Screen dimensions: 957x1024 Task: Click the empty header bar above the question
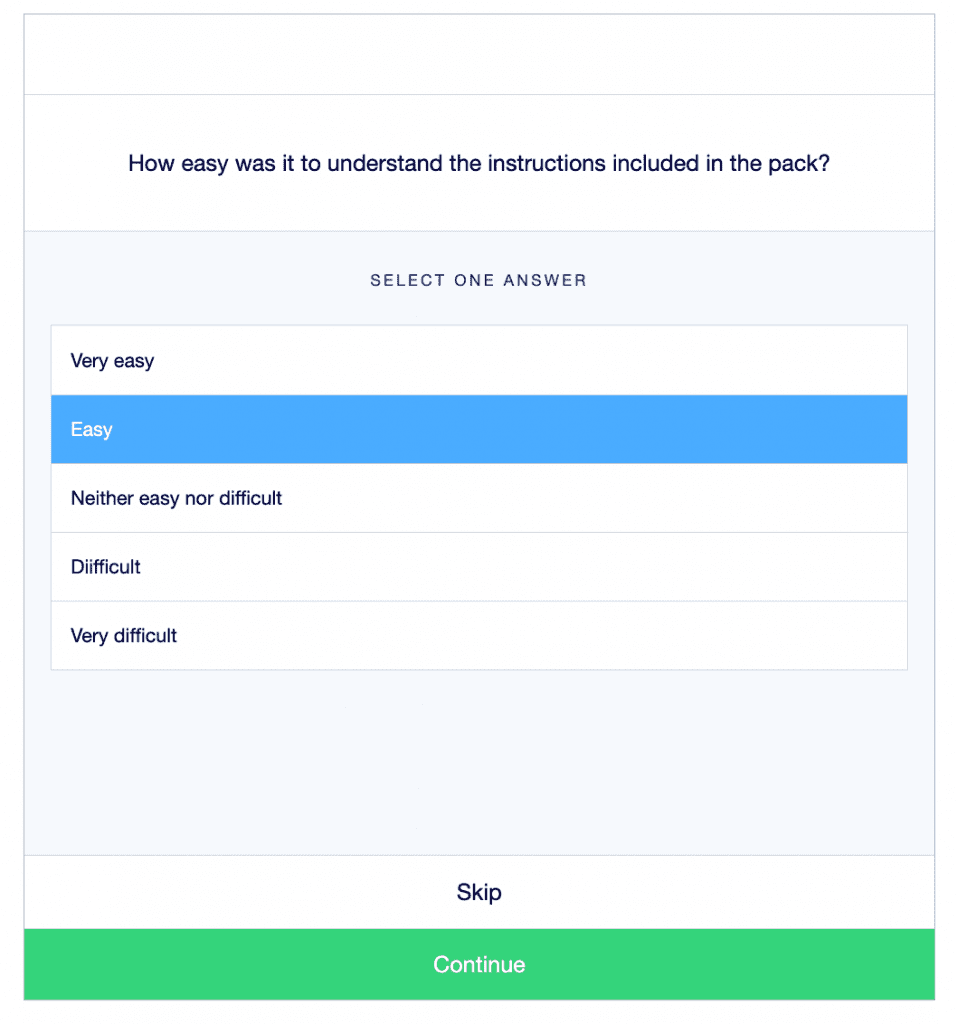pos(478,55)
